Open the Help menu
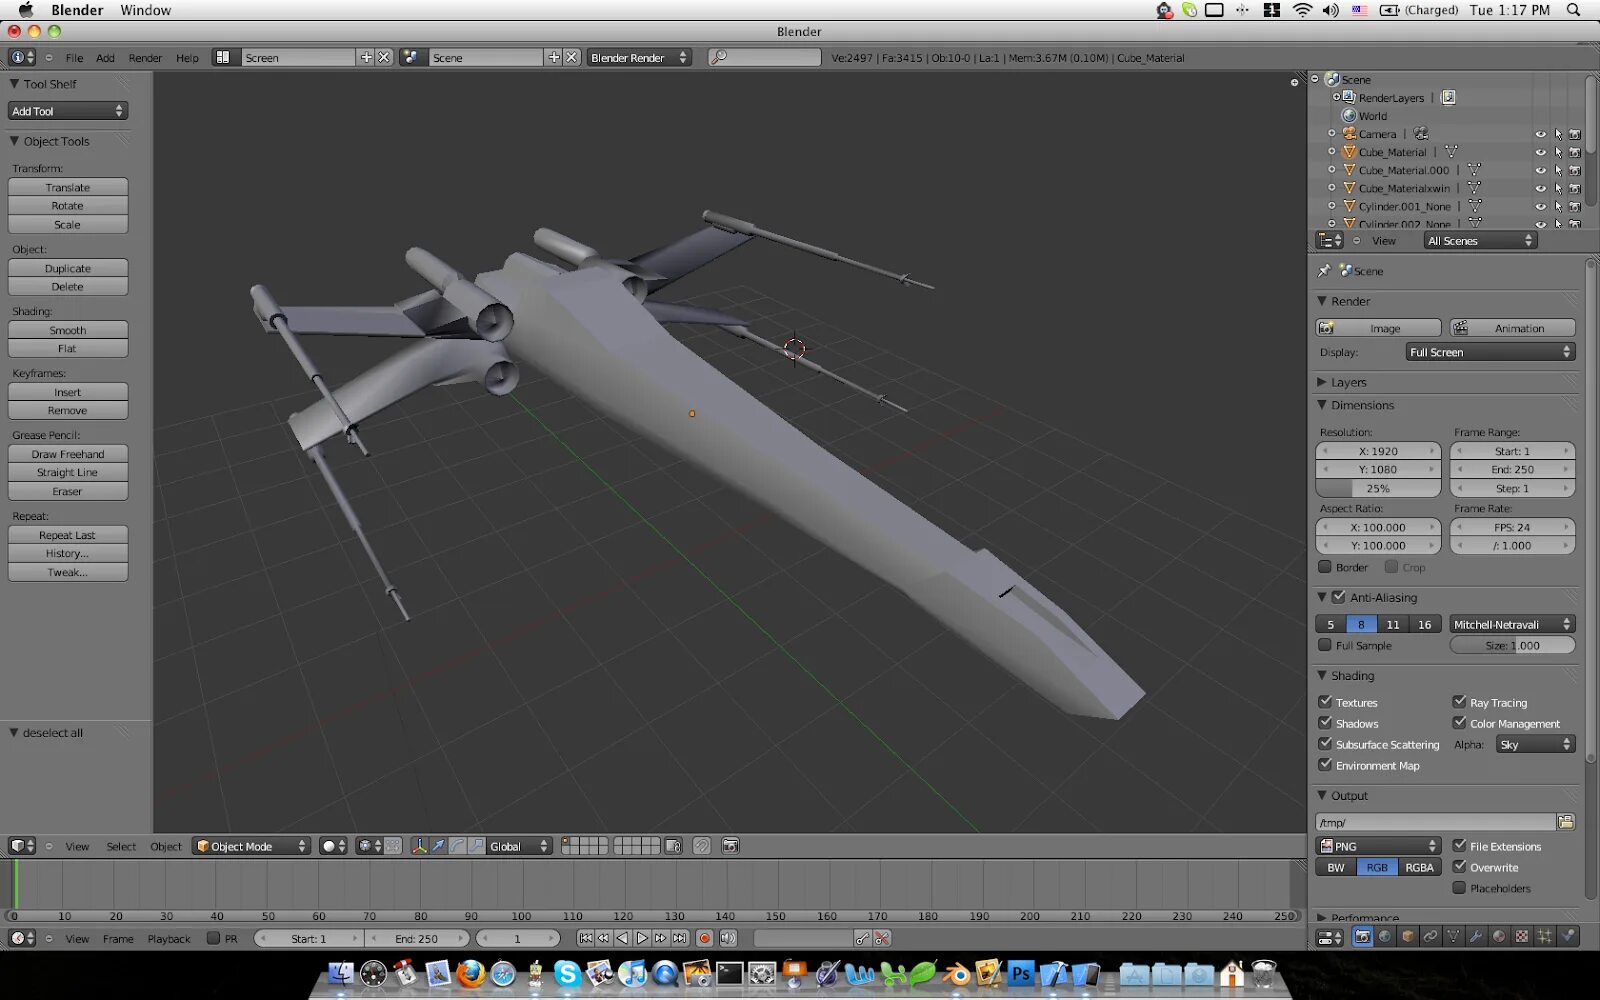 (x=187, y=58)
